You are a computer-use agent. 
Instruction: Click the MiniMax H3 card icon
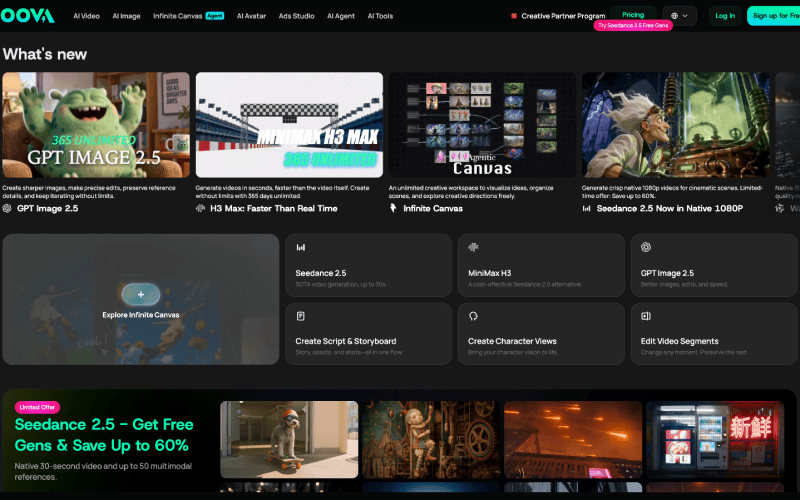click(473, 247)
